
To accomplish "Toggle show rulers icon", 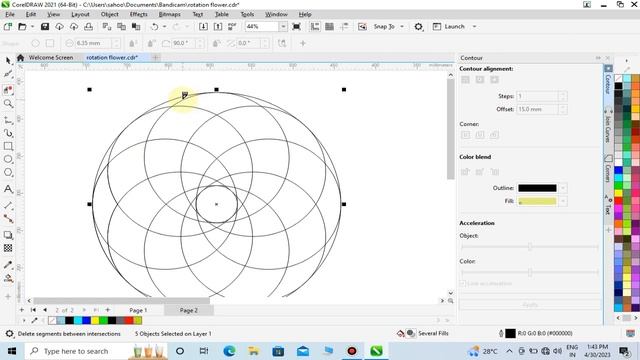I will pyautogui.click(x=315, y=27).
